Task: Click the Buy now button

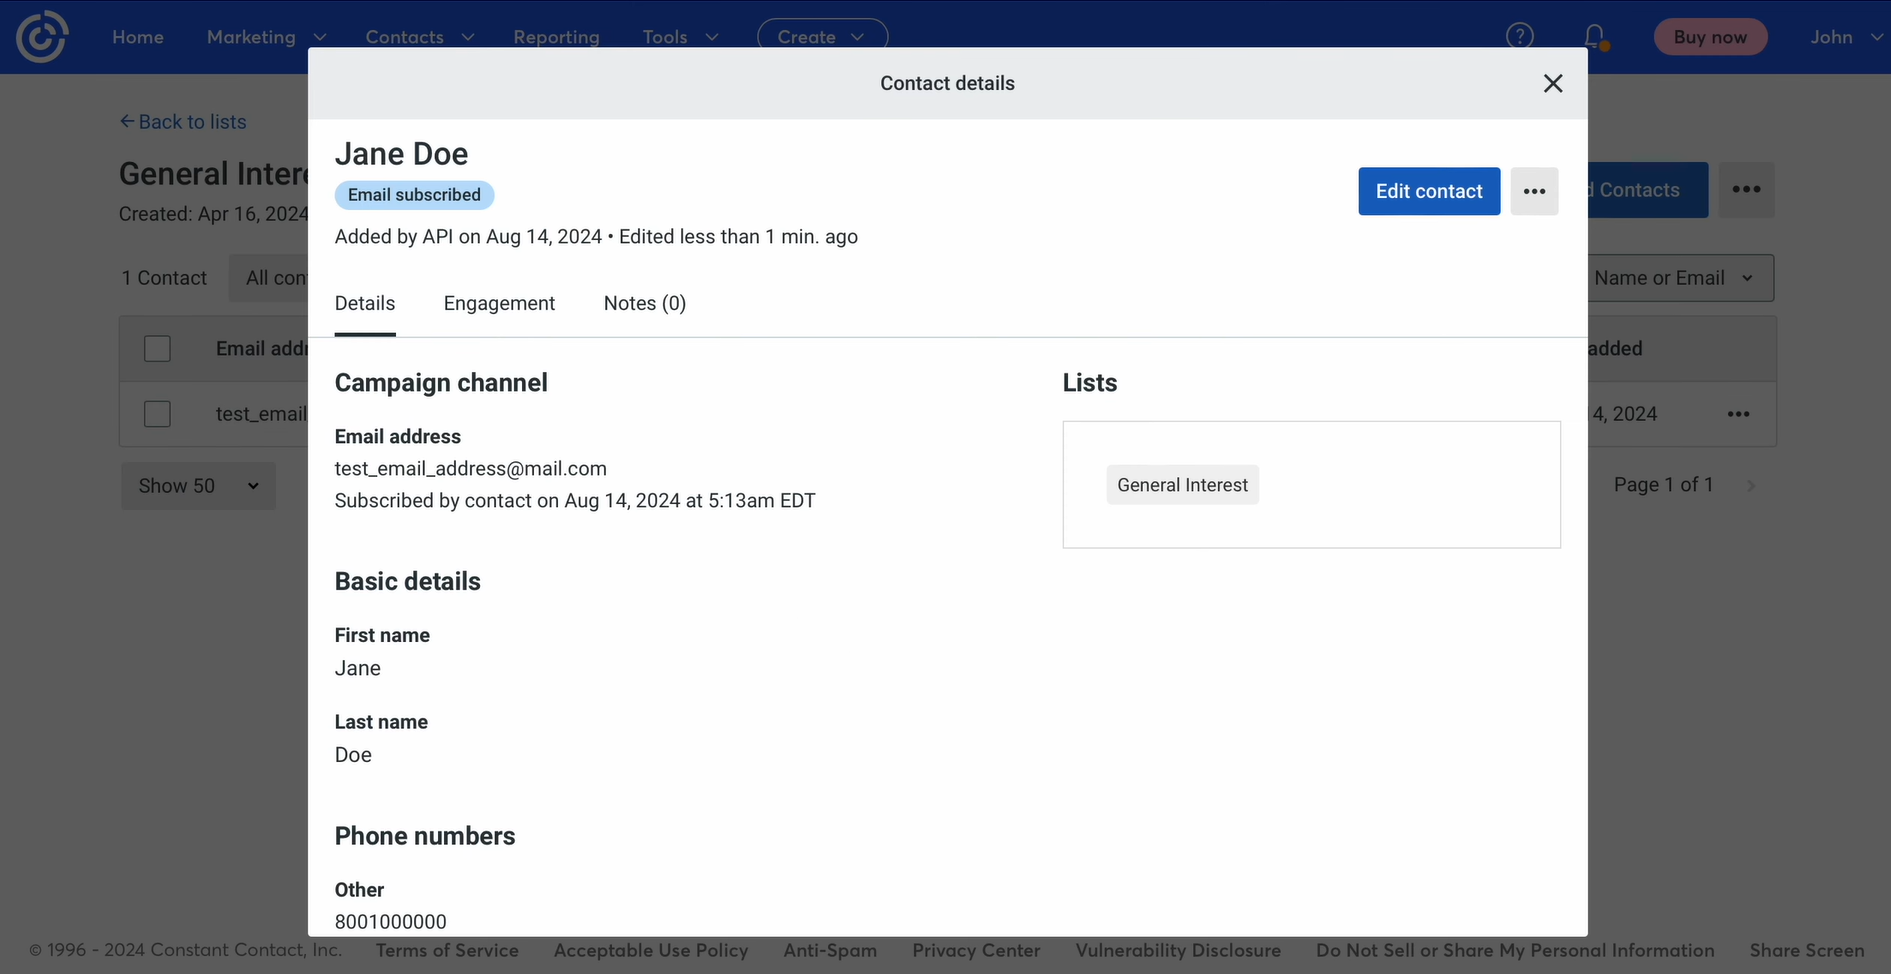Action: pos(1710,36)
